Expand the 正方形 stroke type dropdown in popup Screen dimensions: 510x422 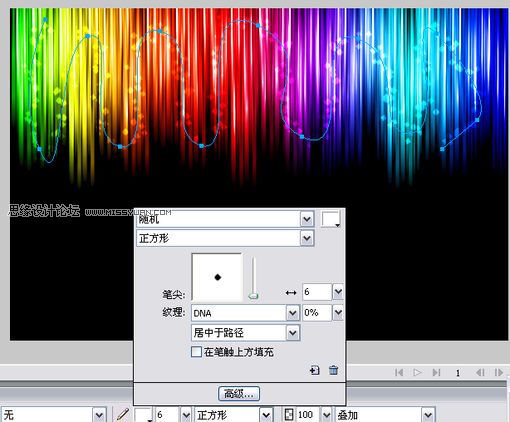(x=307, y=238)
